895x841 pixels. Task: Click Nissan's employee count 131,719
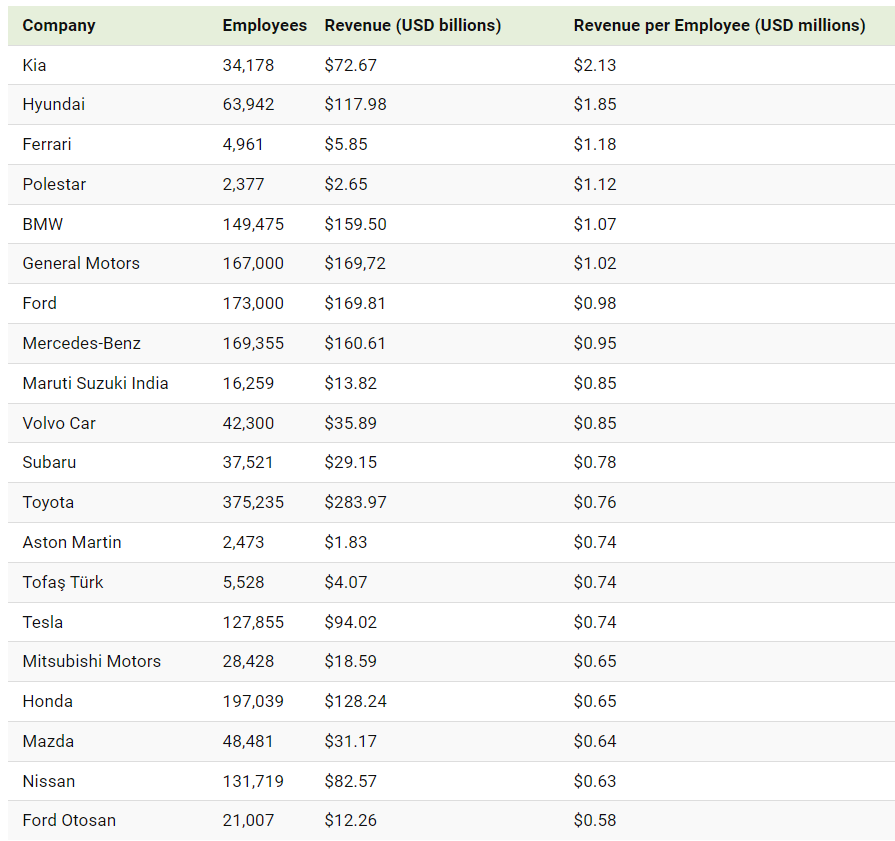pyautogui.click(x=253, y=781)
